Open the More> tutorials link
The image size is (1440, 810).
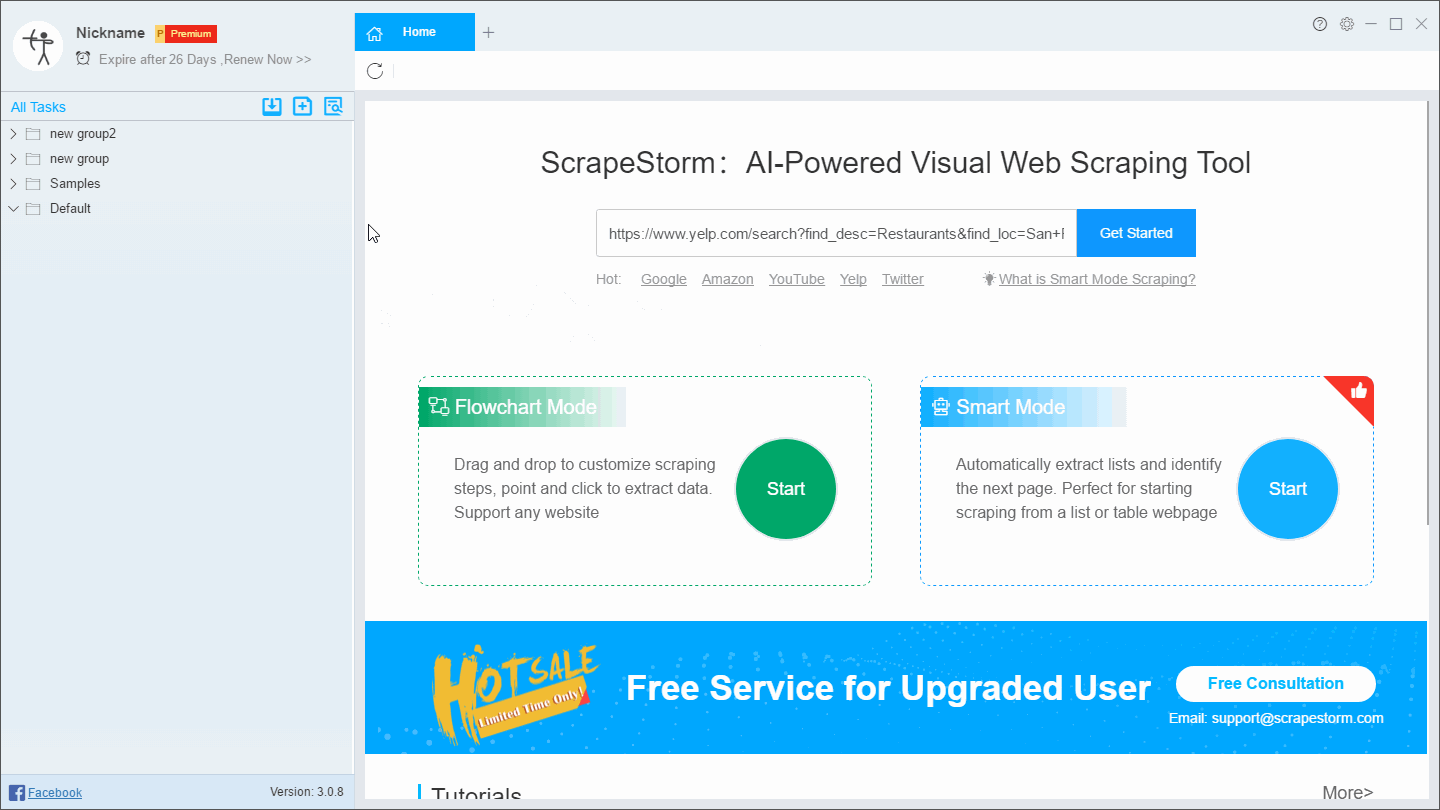(x=1348, y=792)
